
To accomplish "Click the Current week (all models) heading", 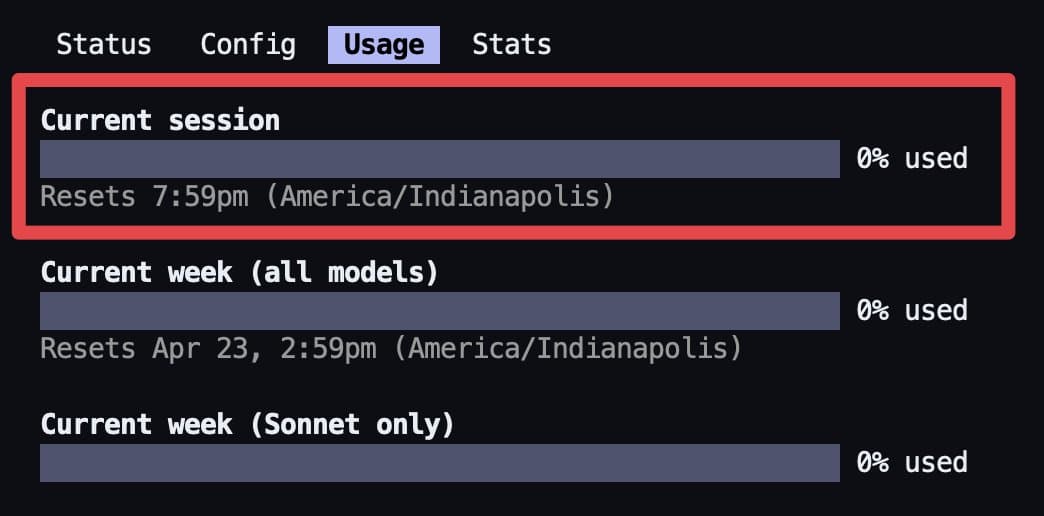I will 239,272.
